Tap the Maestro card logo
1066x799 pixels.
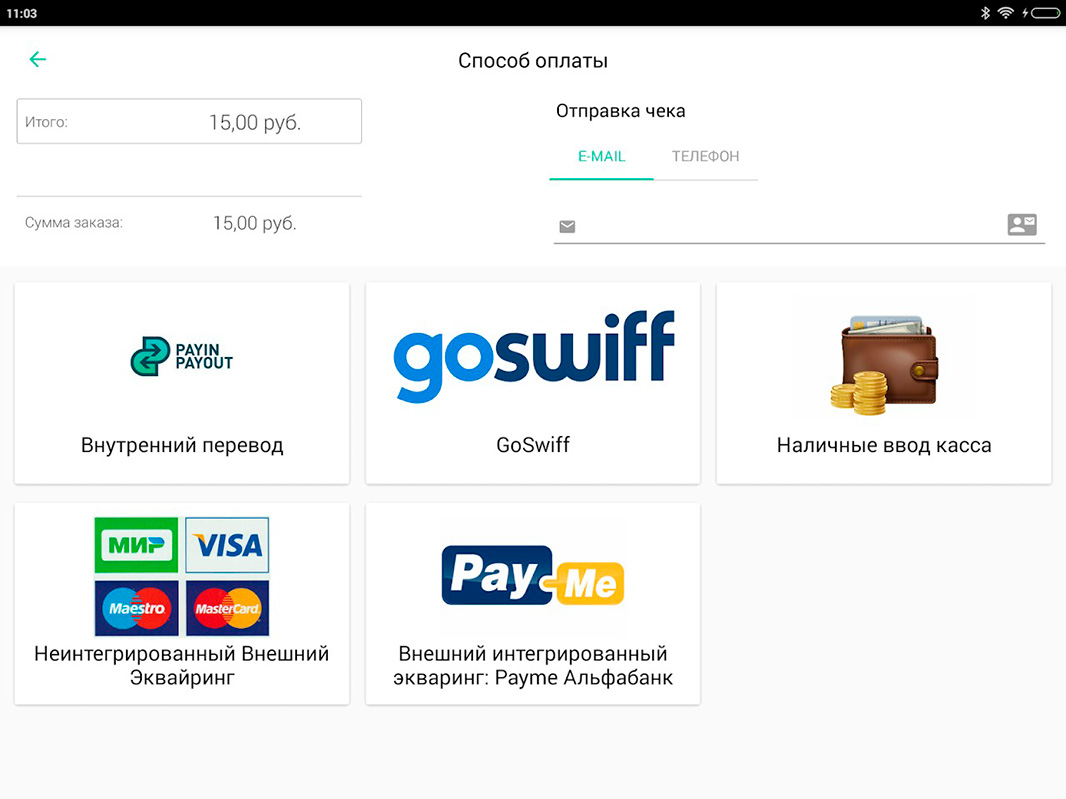pos(136,608)
